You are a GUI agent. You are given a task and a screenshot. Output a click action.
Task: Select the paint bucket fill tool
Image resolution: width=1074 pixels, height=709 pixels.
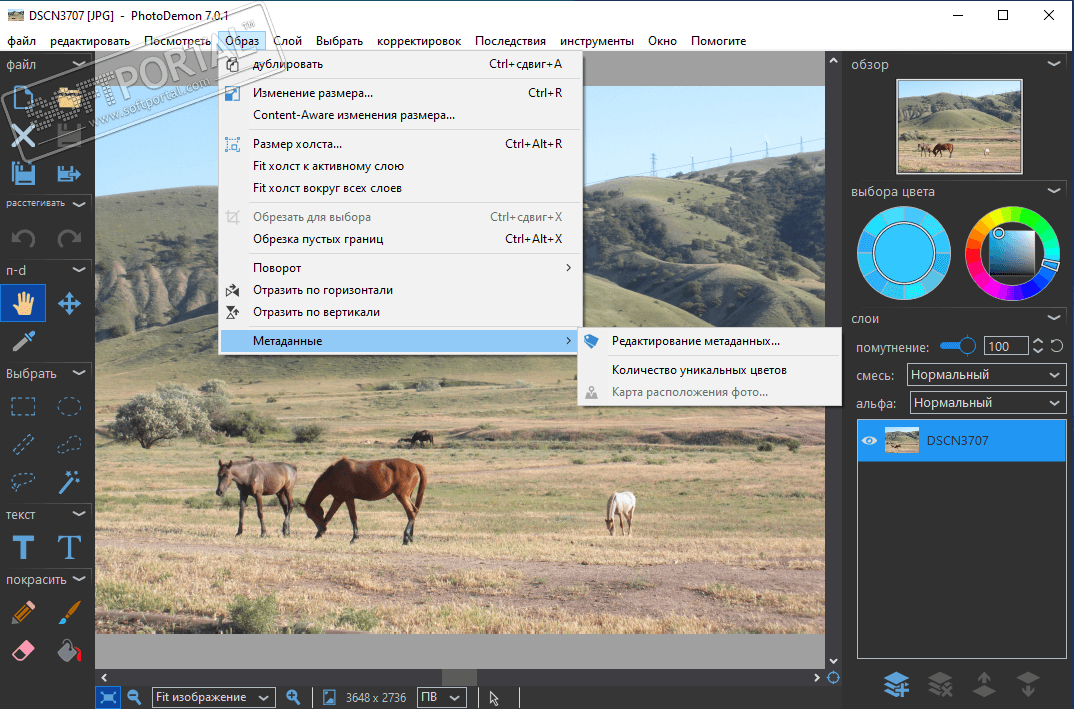(68, 650)
